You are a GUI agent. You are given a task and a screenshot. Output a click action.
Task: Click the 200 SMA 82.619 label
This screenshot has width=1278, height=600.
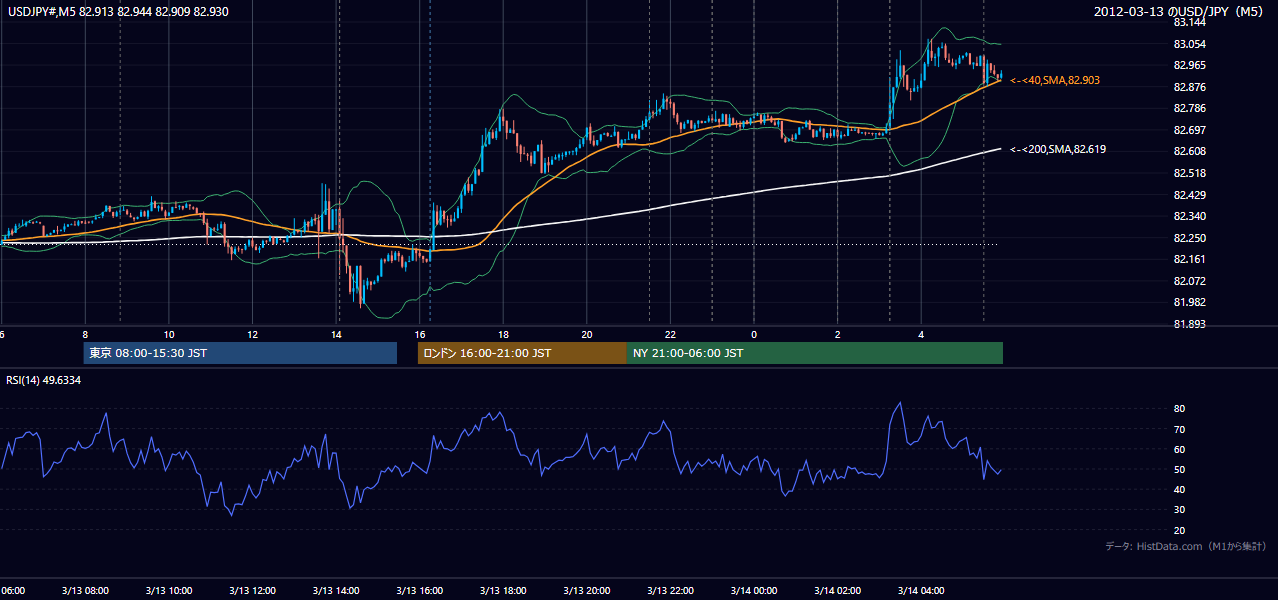1058,149
